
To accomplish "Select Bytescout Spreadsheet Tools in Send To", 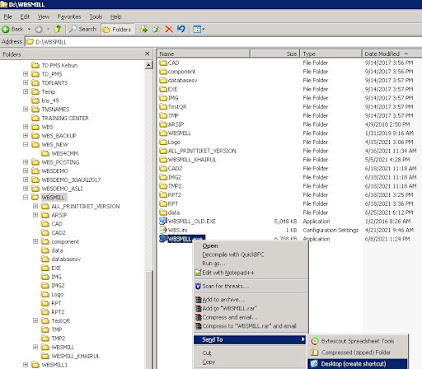I will tap(357, 341).
